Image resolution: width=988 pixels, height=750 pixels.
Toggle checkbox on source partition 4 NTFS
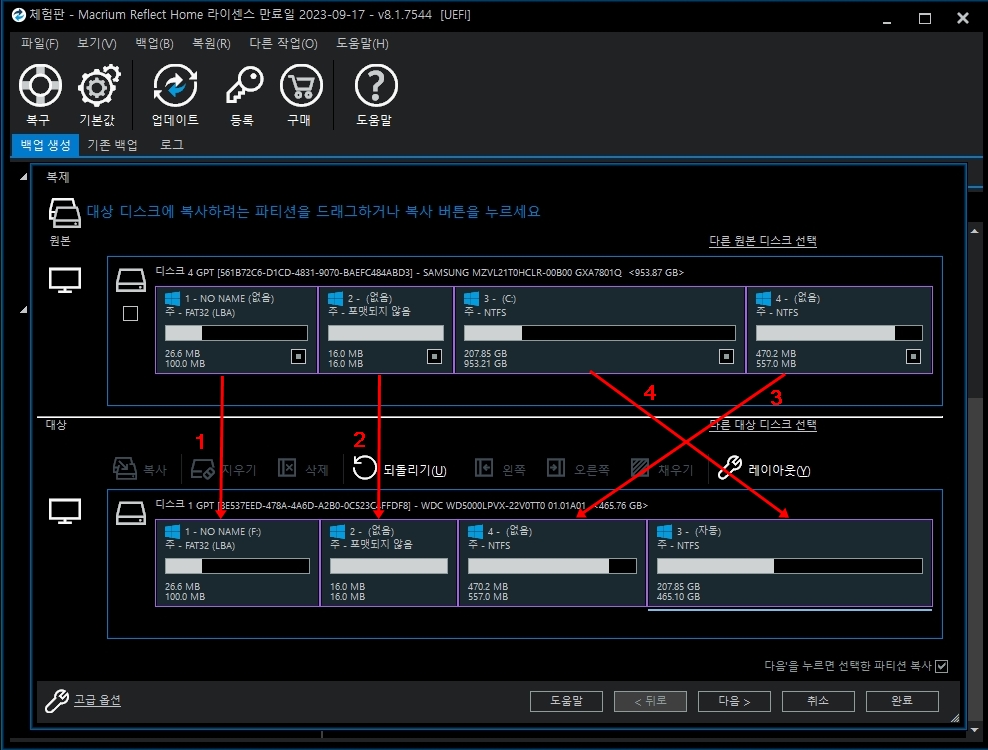click(x=913, y=357)
